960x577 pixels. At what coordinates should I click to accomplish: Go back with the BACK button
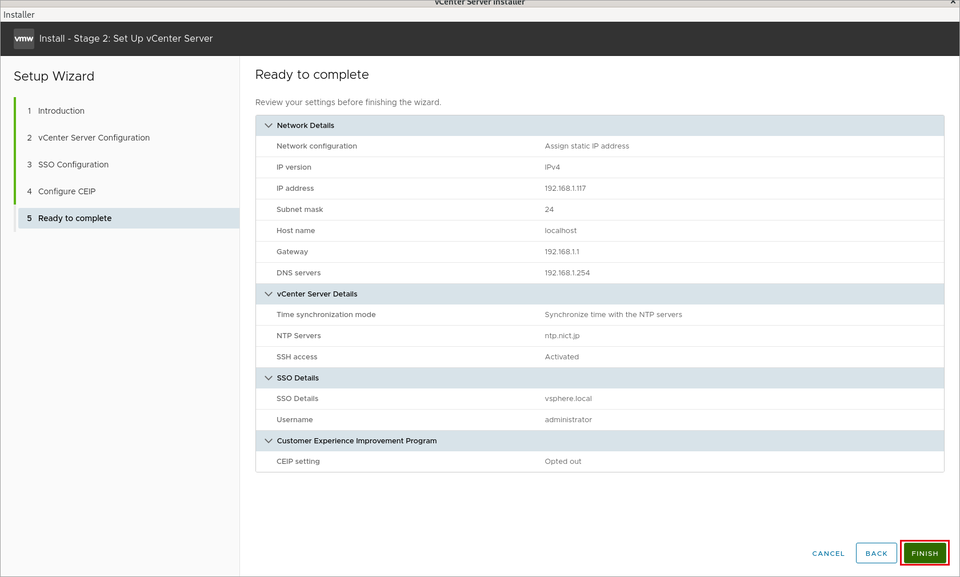click(876, 553)
